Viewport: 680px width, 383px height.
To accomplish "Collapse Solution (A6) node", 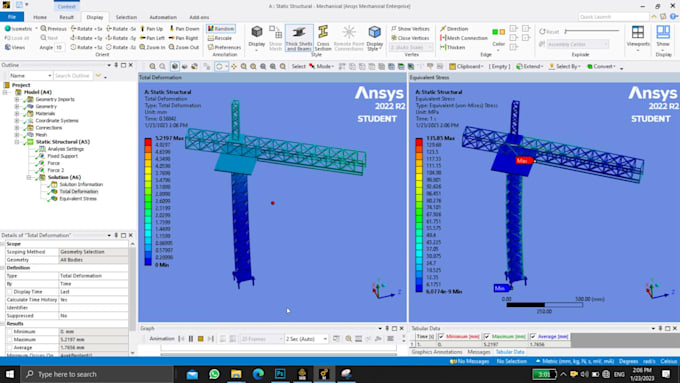I will pos(29,177).
